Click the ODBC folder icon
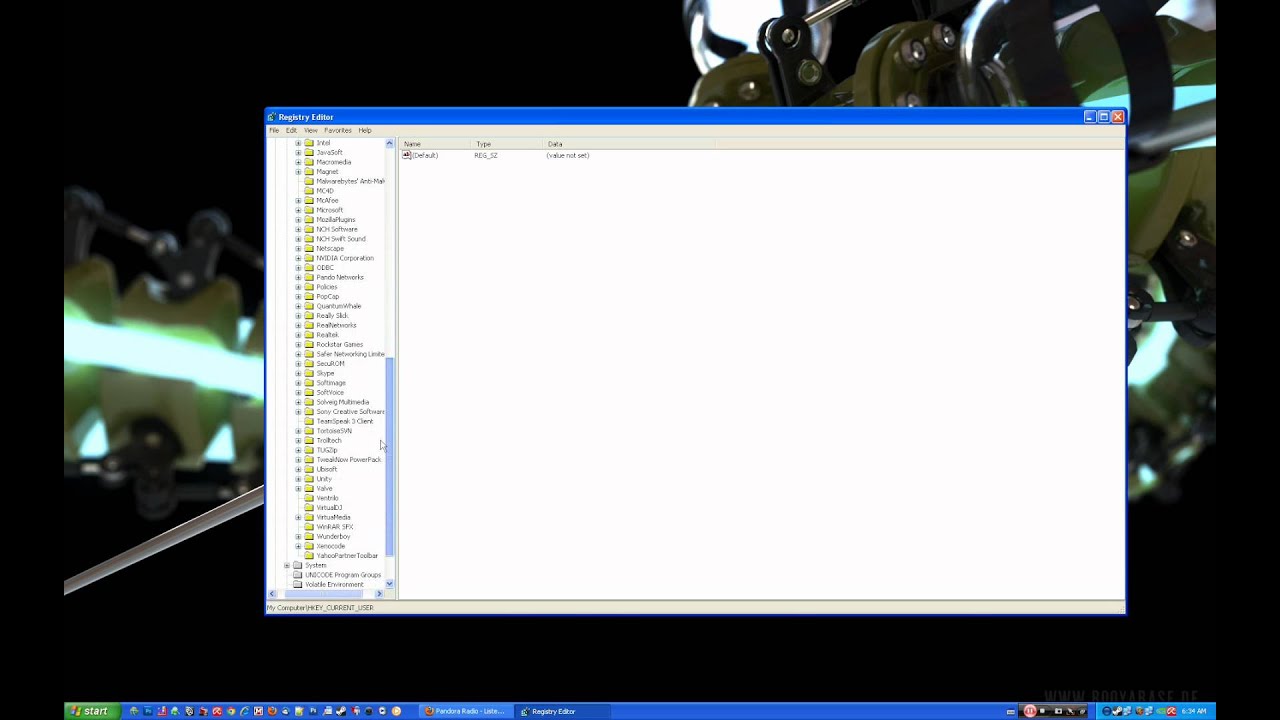 pyautogui.click(x=309, y=268)
